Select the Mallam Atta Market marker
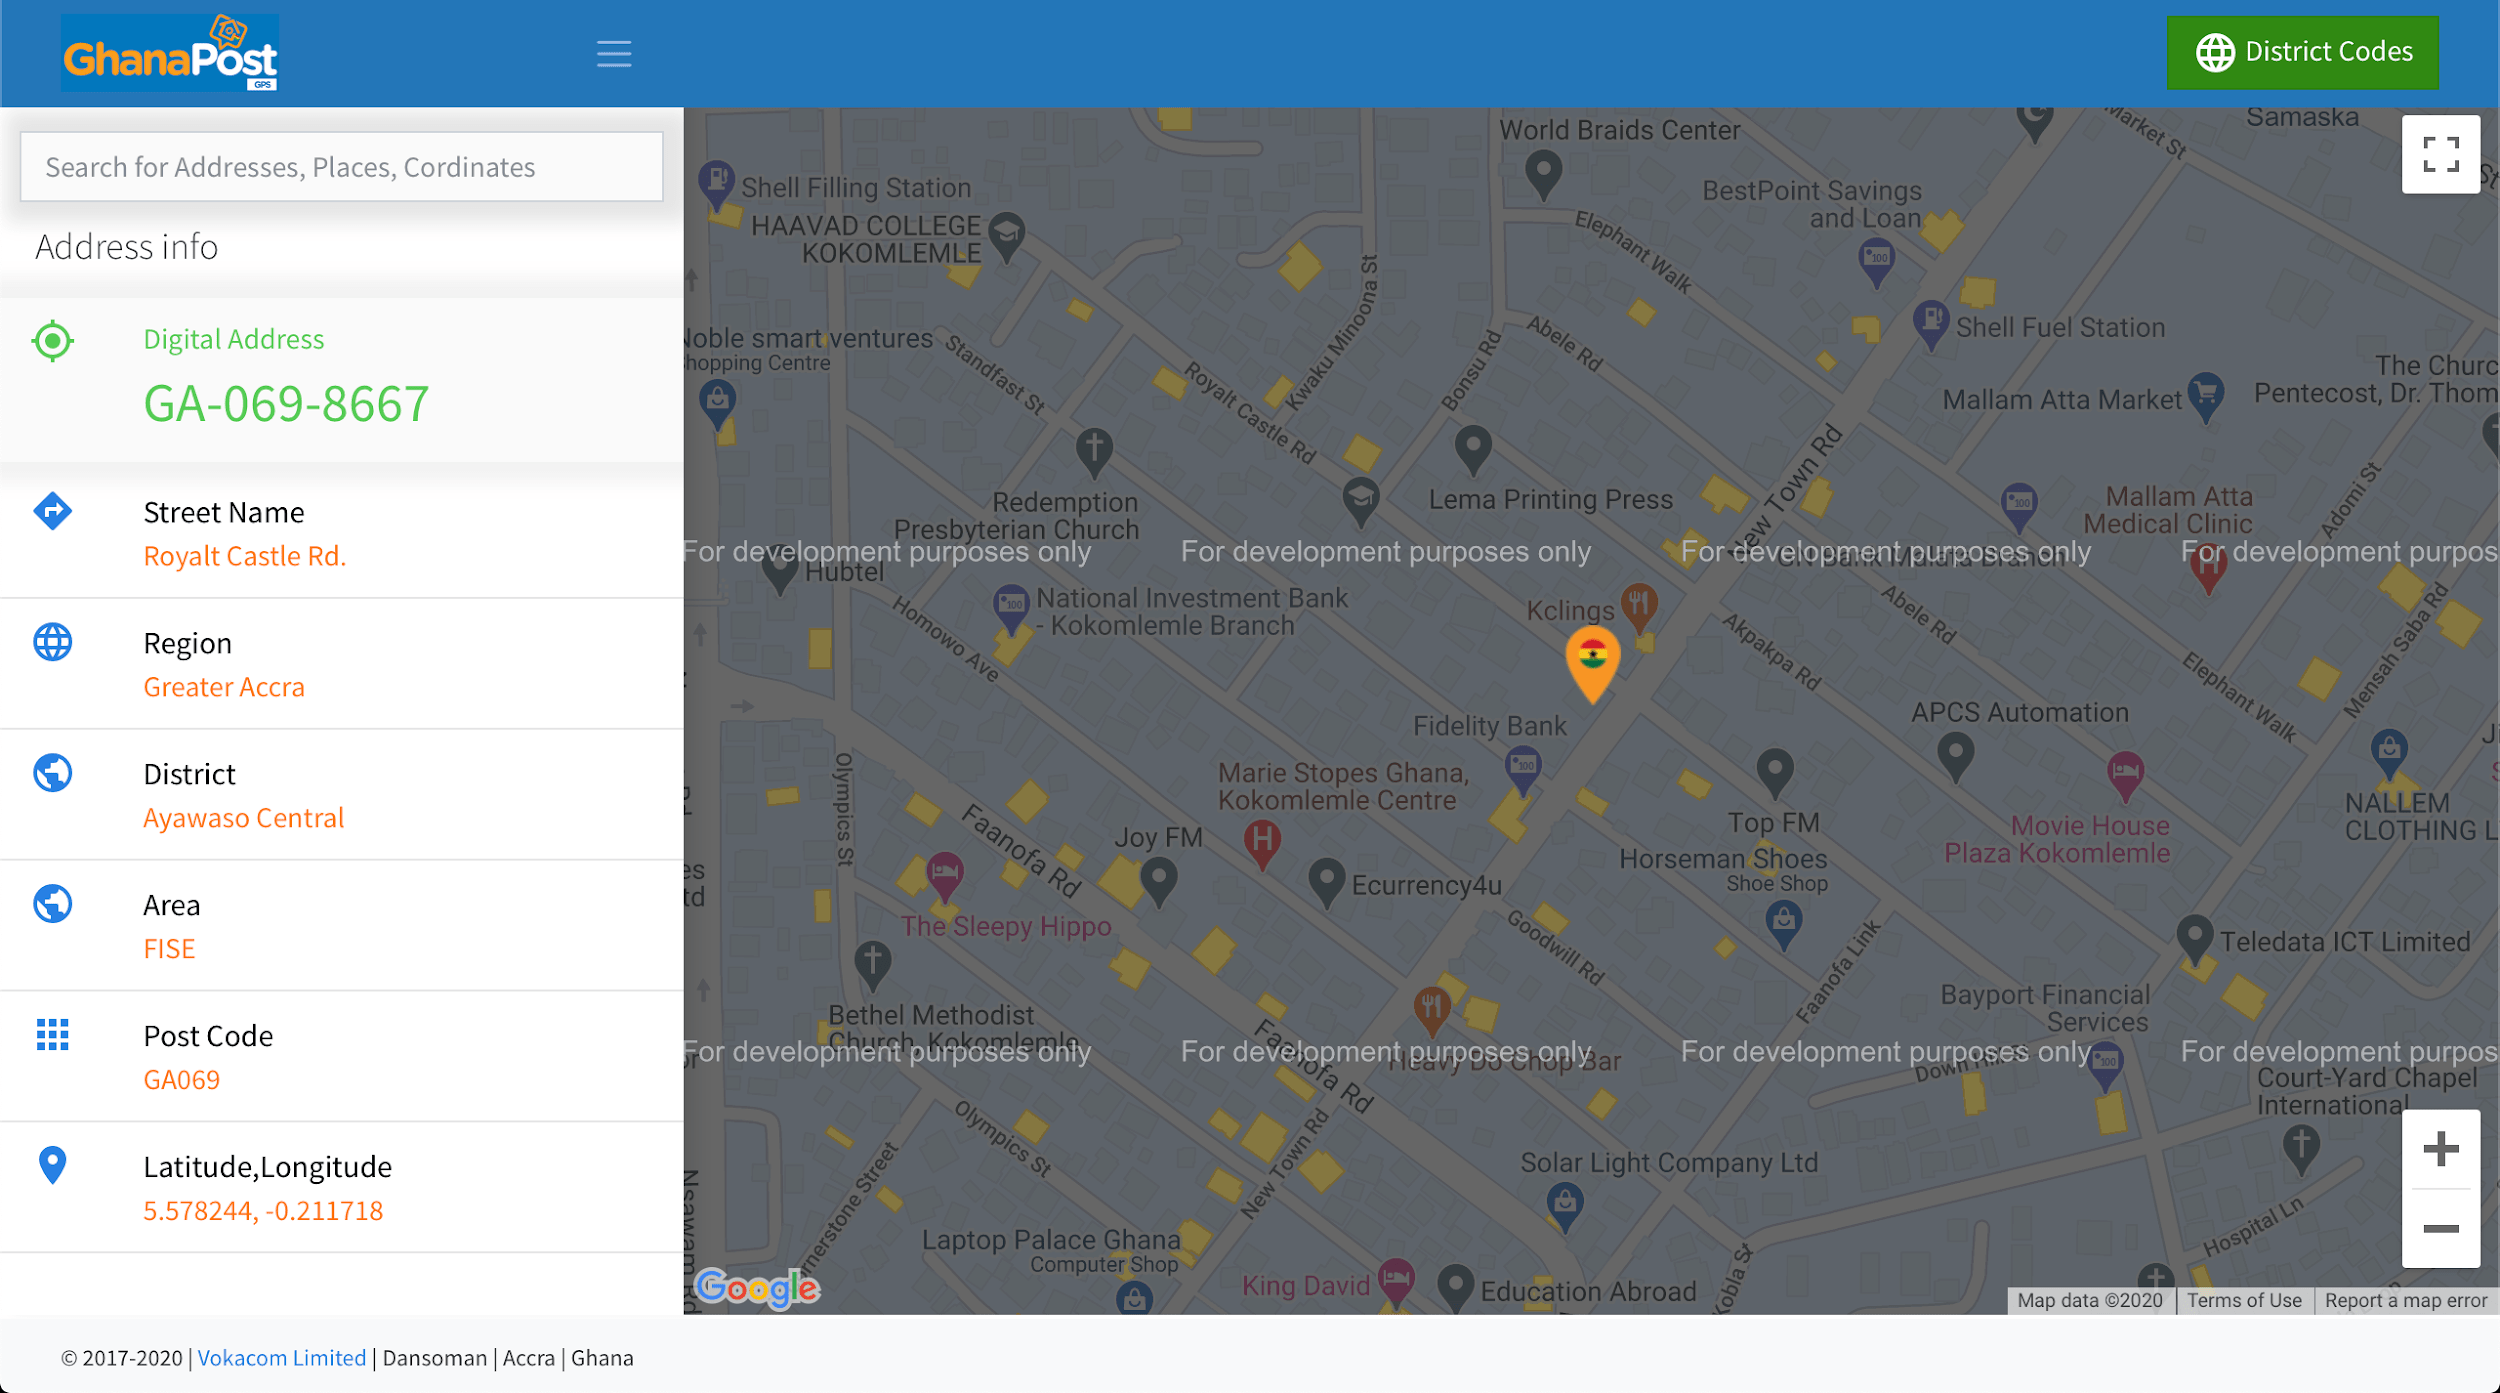Viewport: 2500px width, 1393px height. click(2205, 397)
